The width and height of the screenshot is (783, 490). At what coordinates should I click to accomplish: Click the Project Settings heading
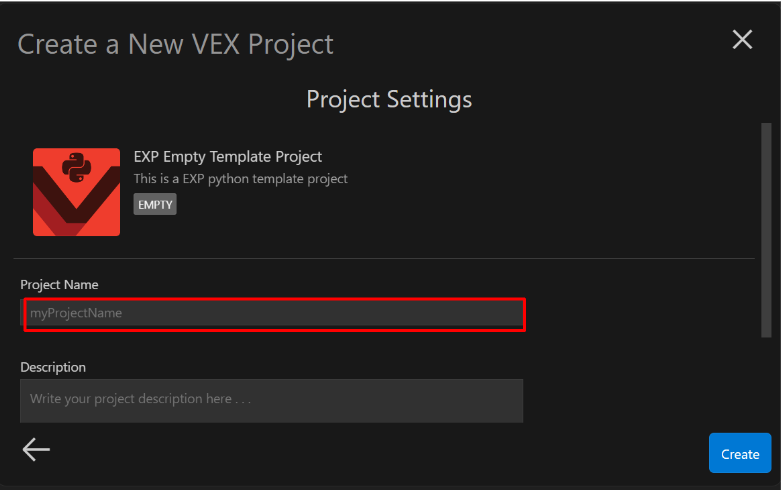pyautogui.click(x=389, y=100)
